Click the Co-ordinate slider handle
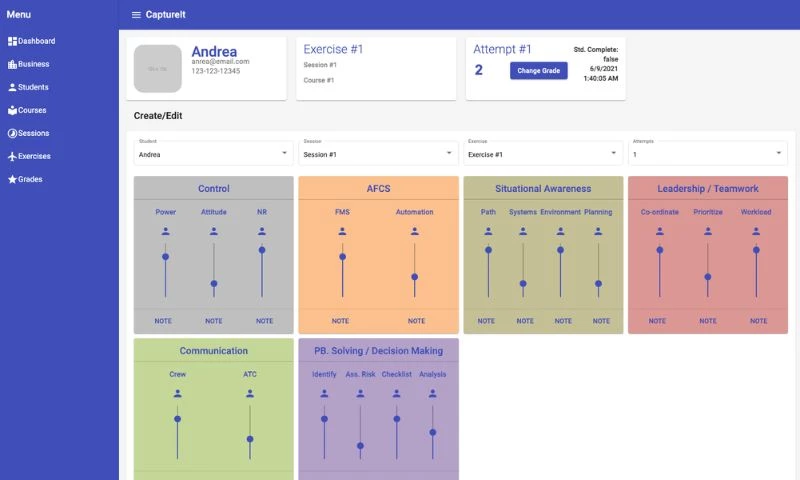800x480 pixels. click(659, 250)
